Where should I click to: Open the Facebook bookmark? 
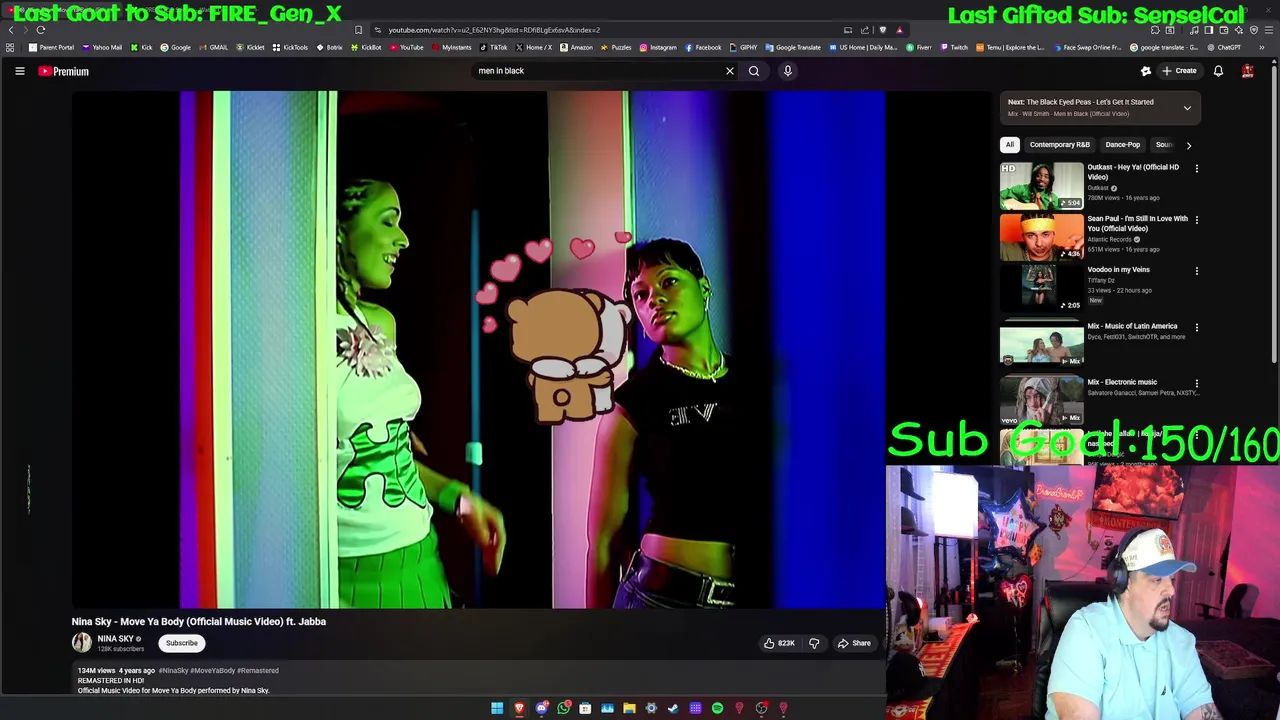703,47
